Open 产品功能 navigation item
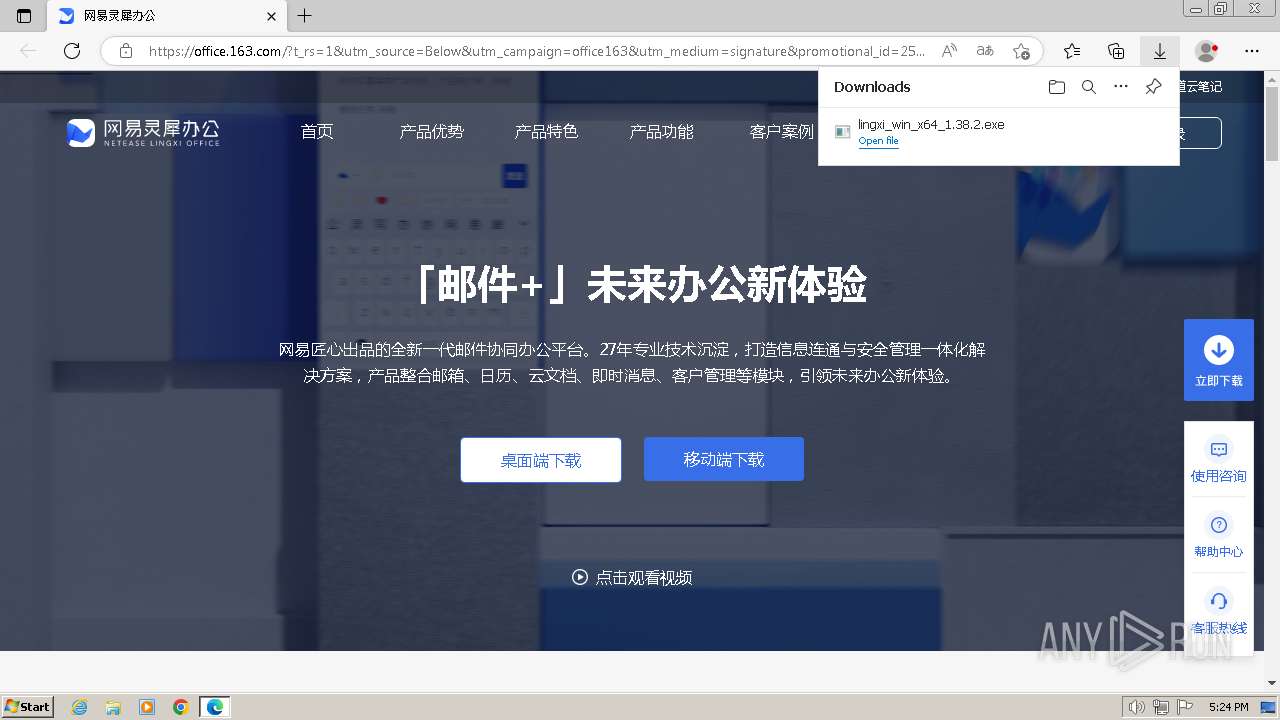The height and width of the screenshot is (720, 1280). [661, 131]
